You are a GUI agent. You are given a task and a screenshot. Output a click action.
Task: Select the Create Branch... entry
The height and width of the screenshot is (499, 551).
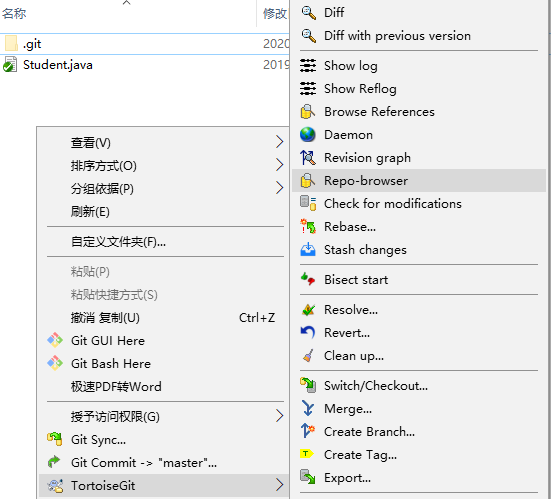419,432
